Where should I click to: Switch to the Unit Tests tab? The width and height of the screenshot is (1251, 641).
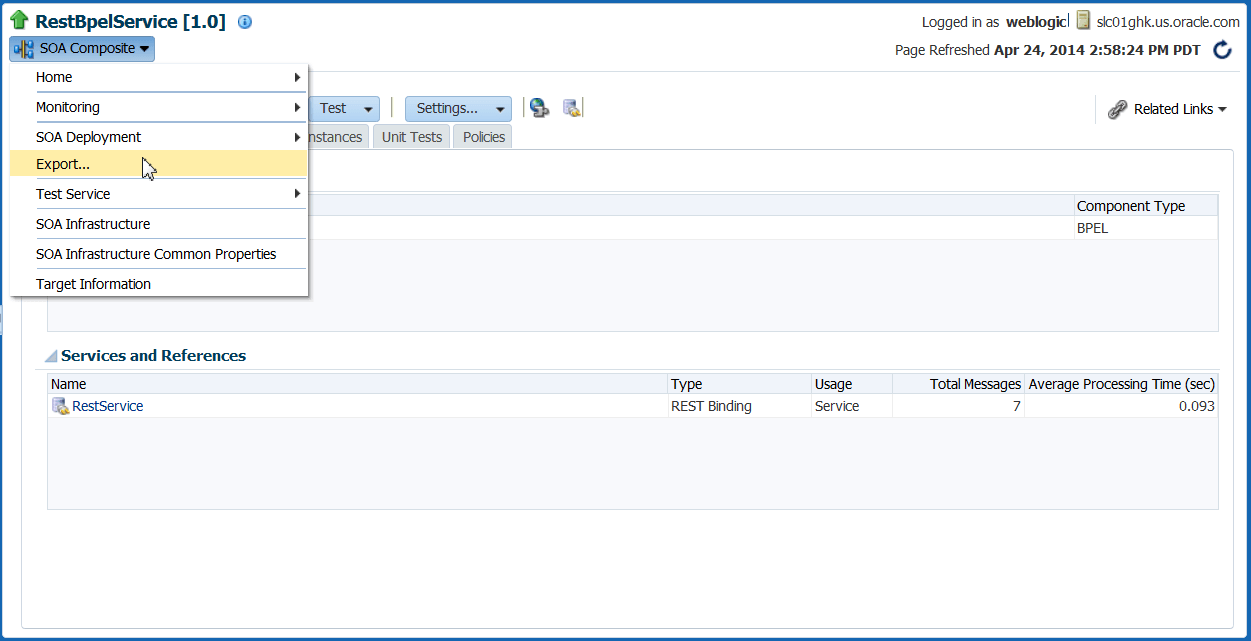point(411,137)
